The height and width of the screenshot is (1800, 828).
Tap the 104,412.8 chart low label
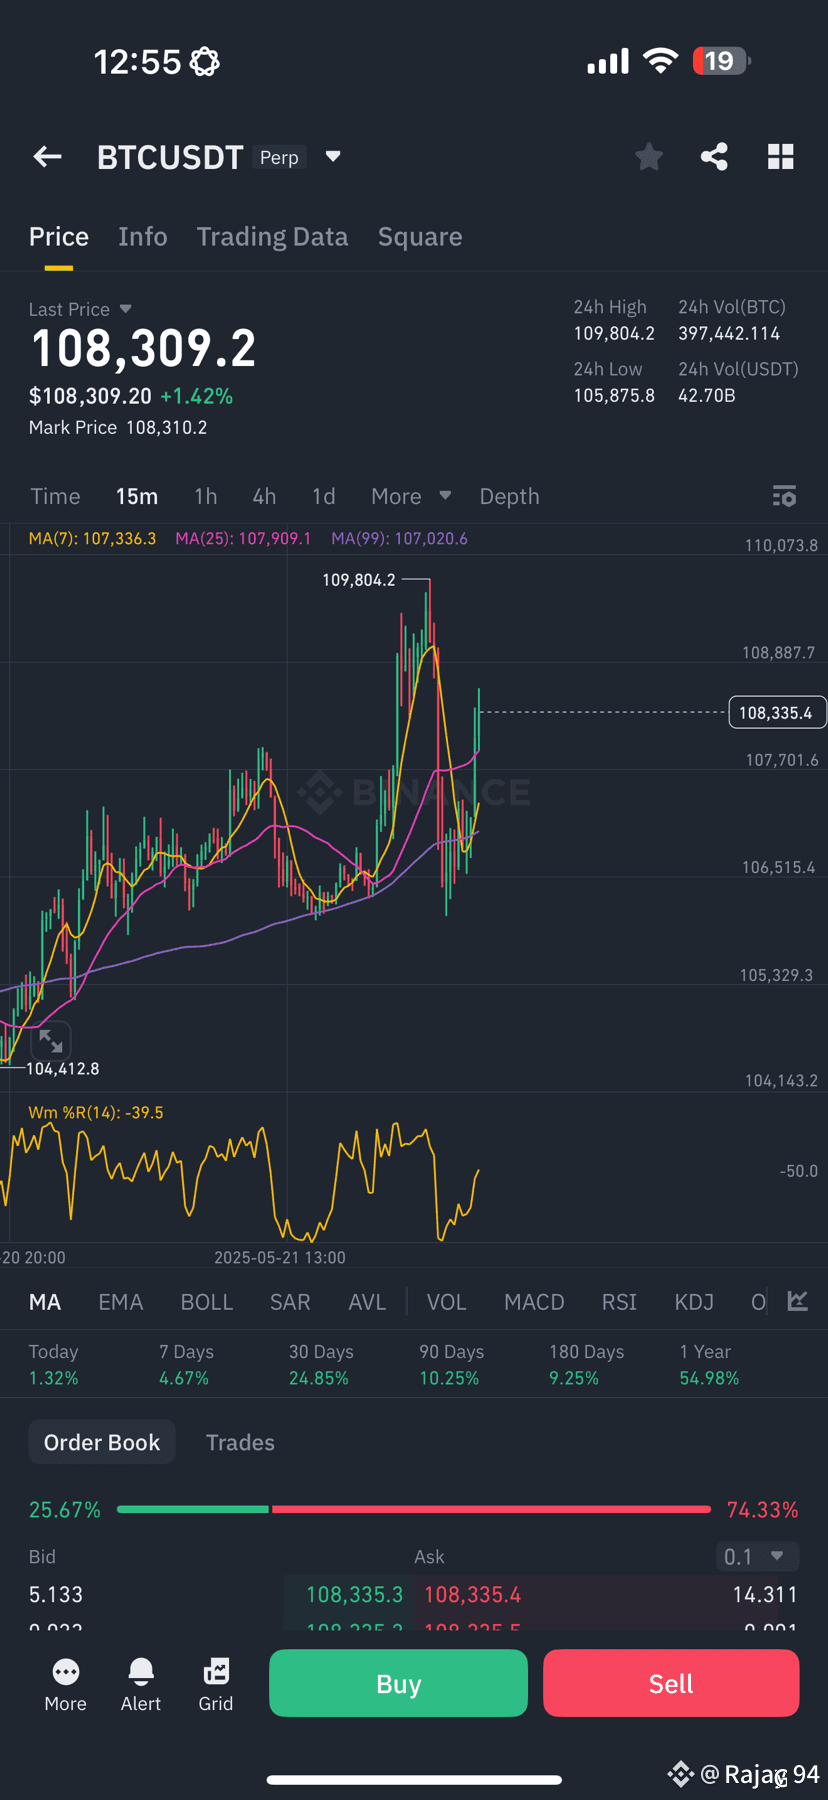63,1069
